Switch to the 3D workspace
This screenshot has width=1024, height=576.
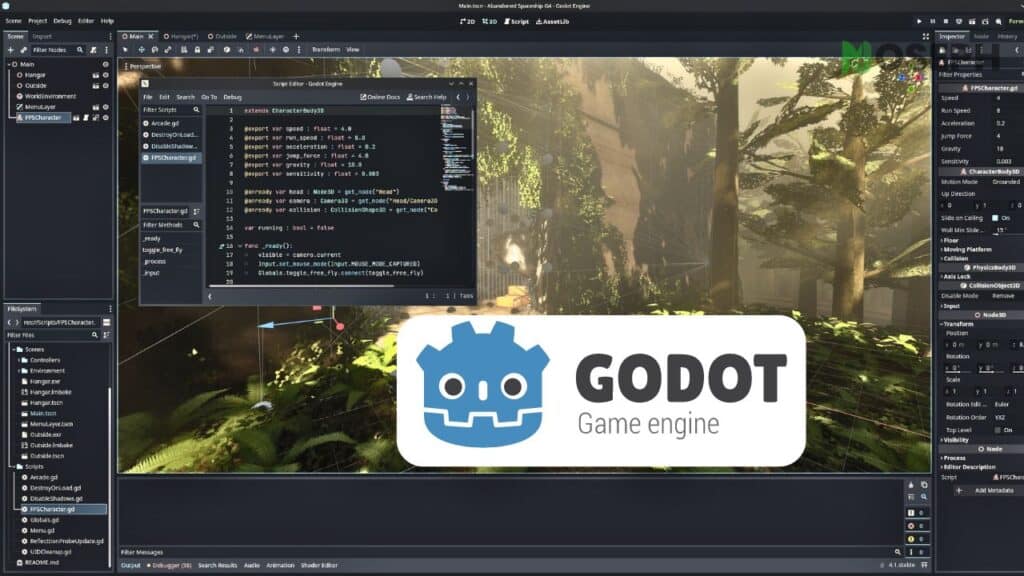(x=489, y=22)
